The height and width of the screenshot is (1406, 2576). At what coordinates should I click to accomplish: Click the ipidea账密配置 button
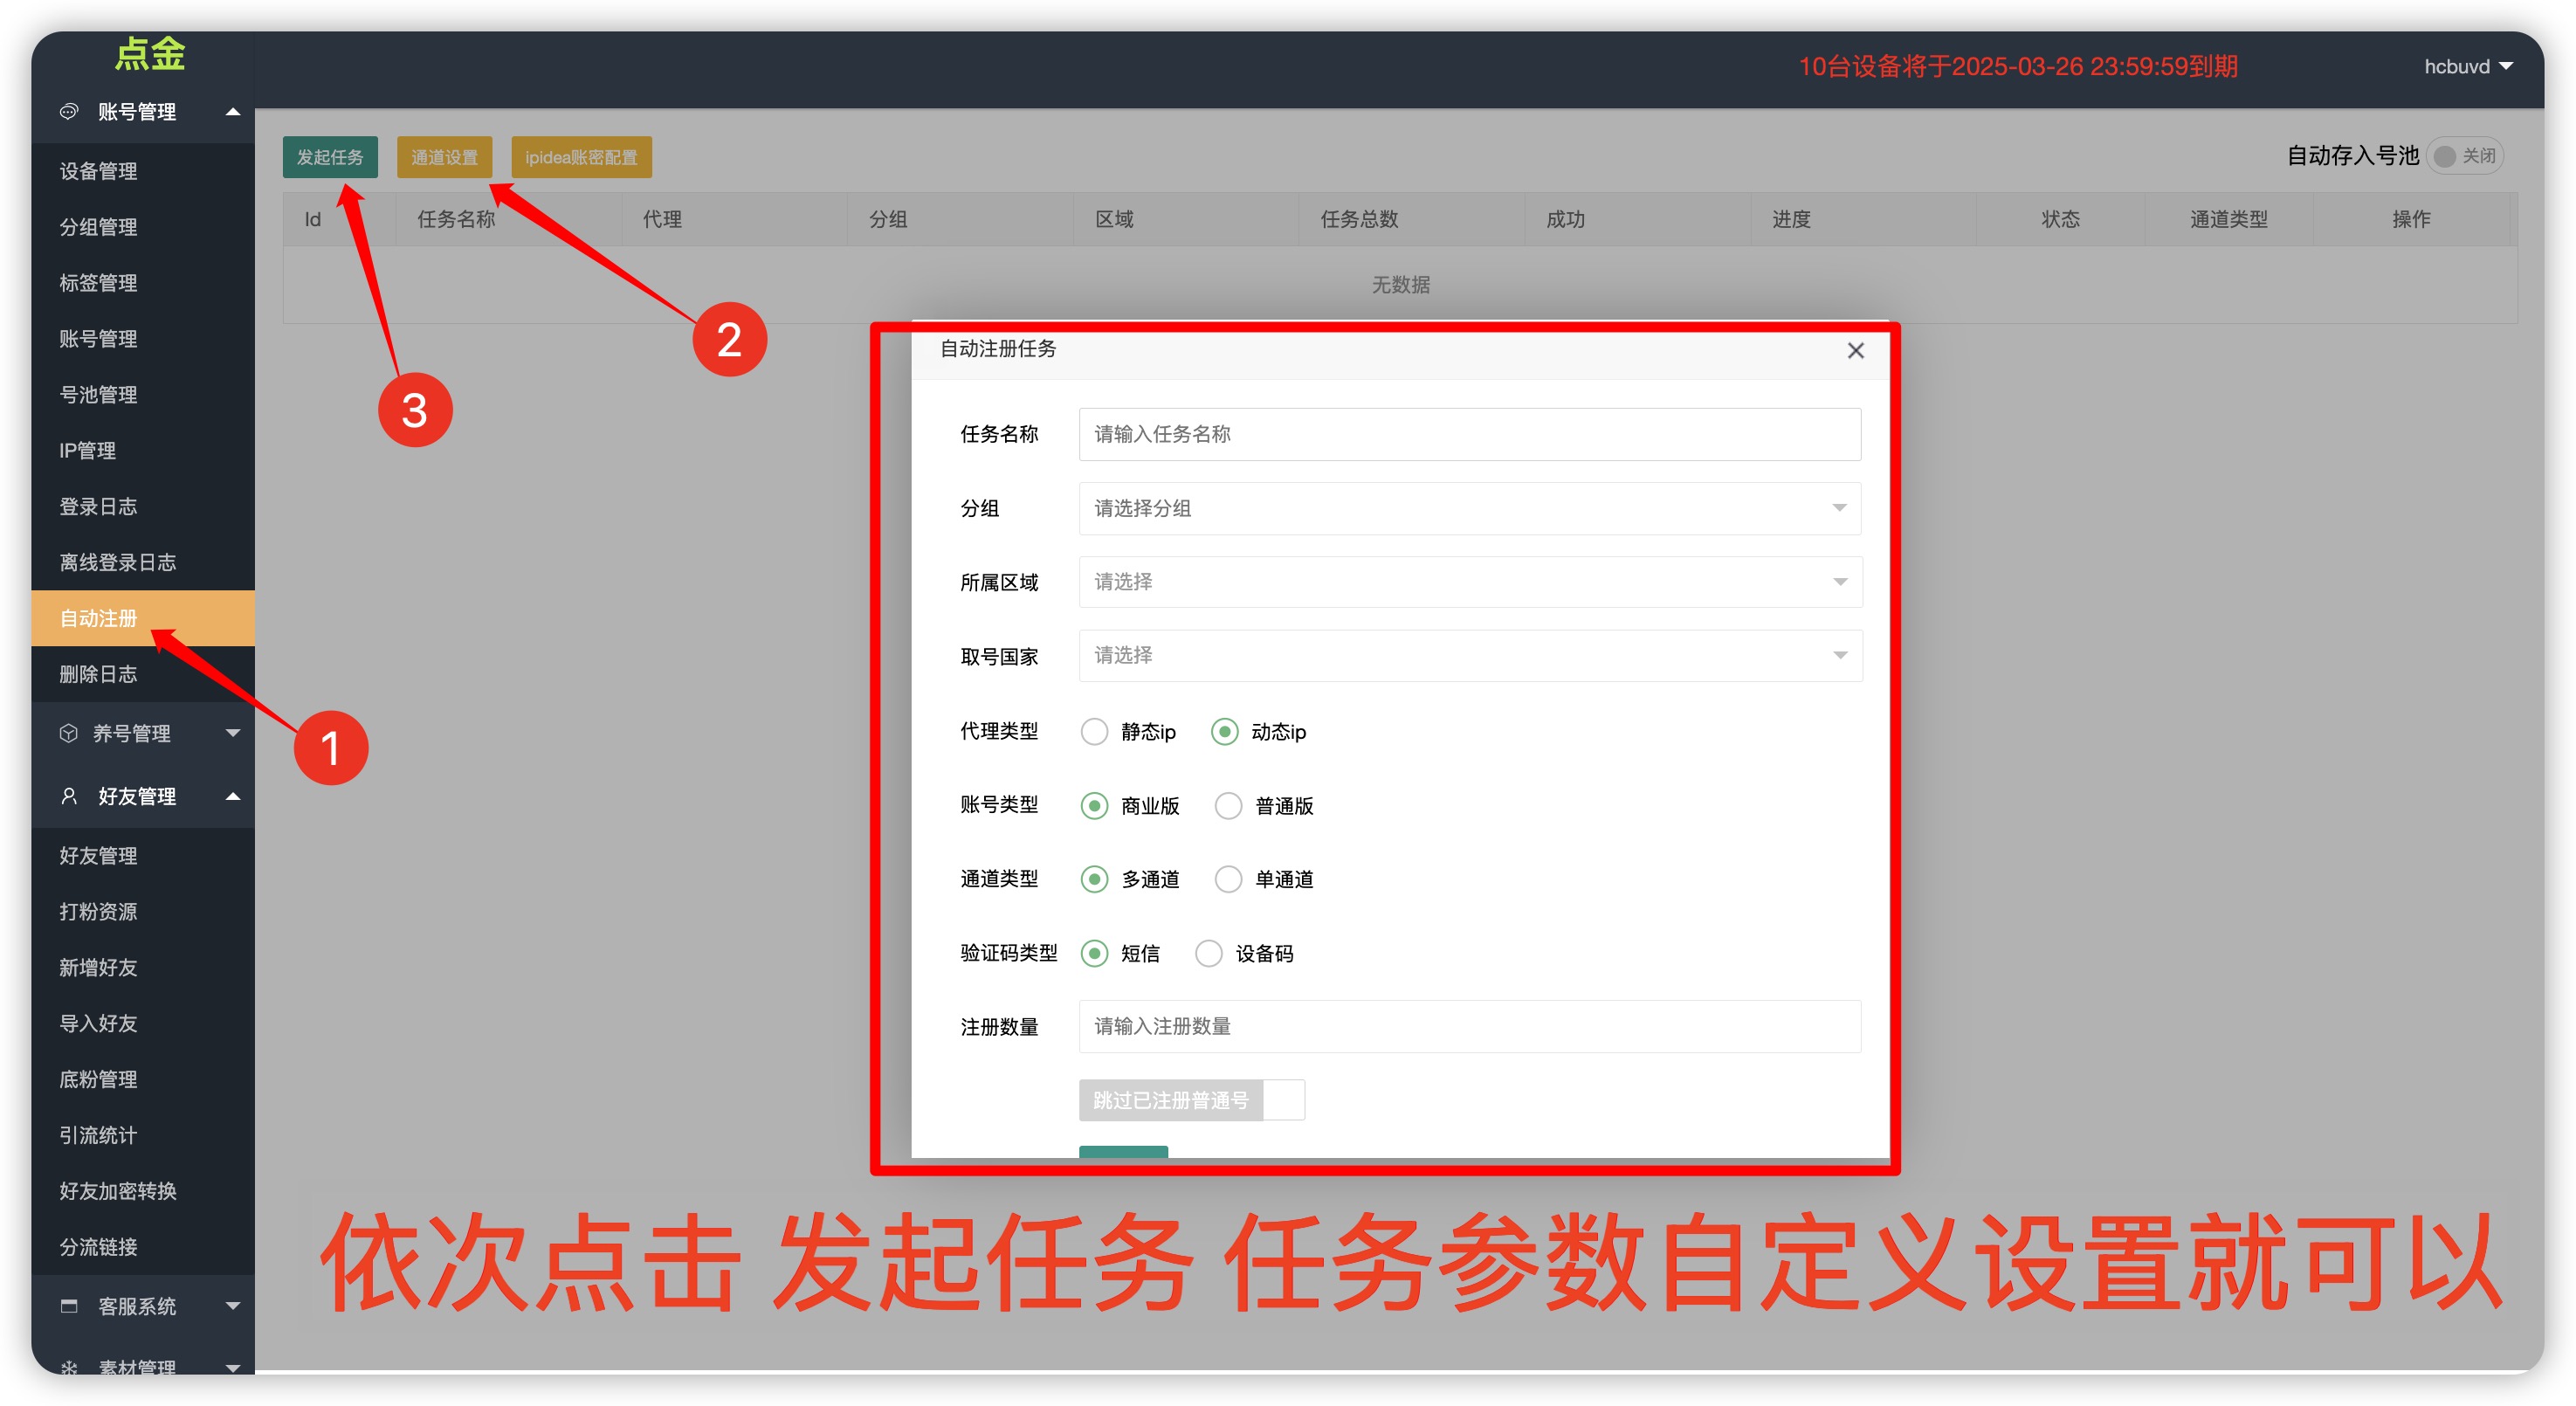coord(581,157)
